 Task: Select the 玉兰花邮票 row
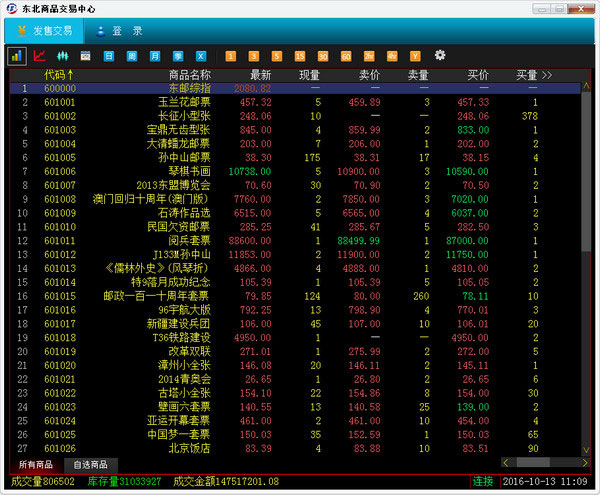[x=295, y=102]
